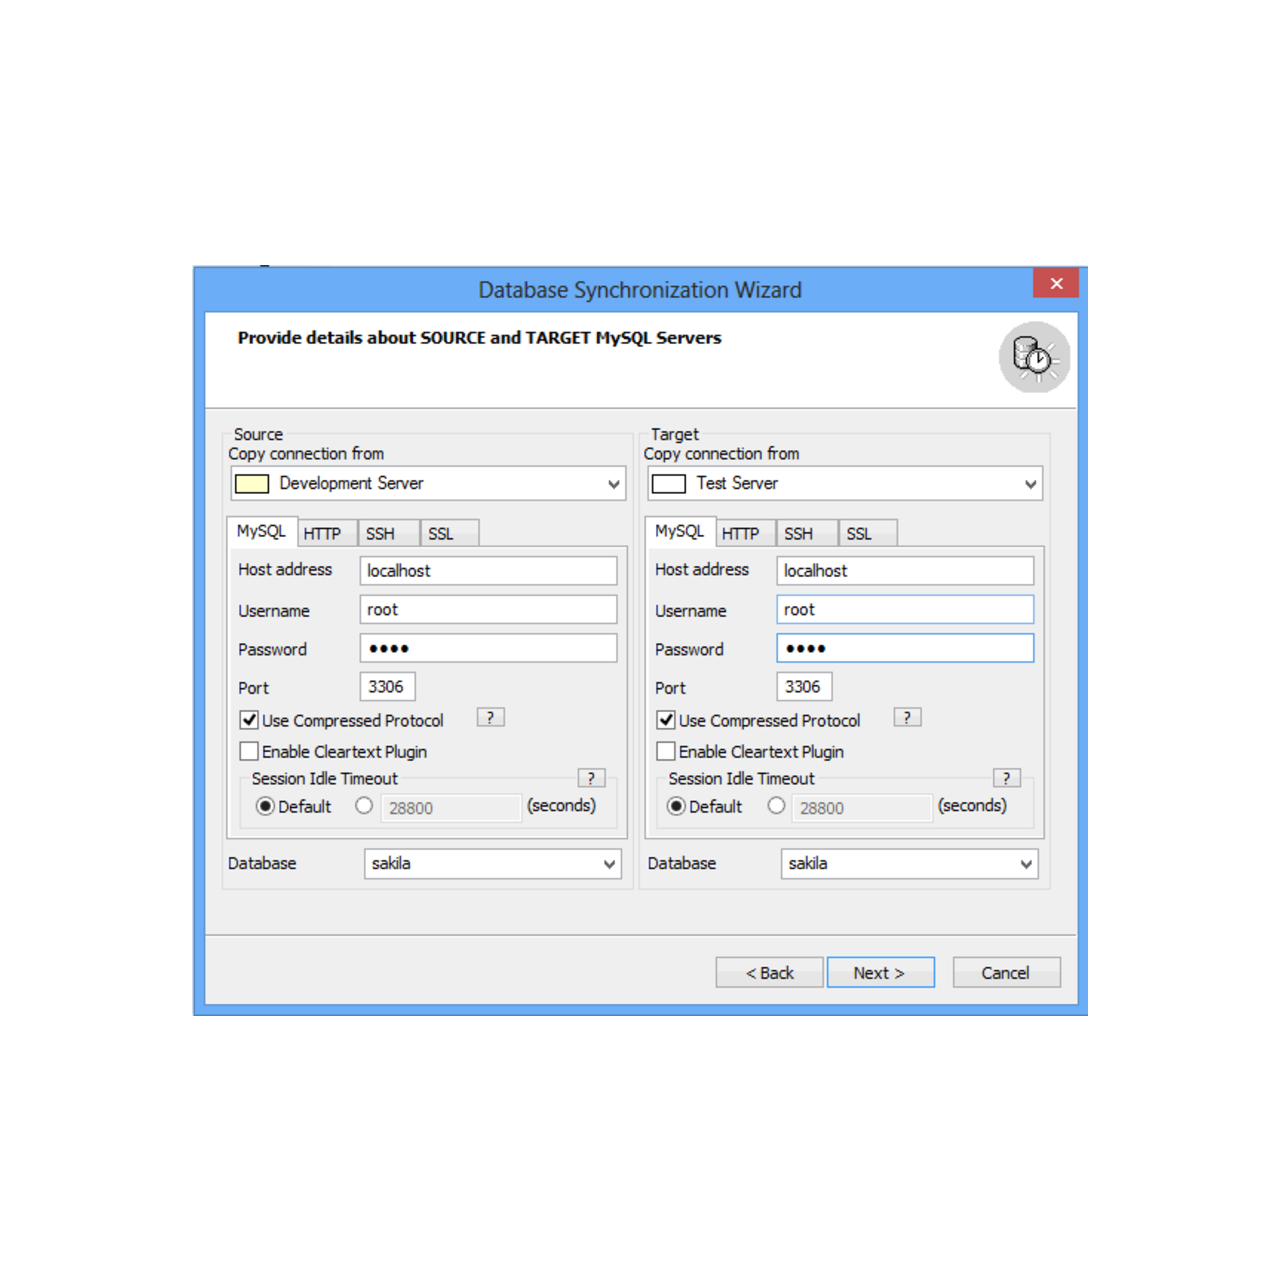Enable Cleartext Plugin on the target server
The width and height of the screenshot is (1280, 1280).
pyautogui.click(x=665, y=751)
